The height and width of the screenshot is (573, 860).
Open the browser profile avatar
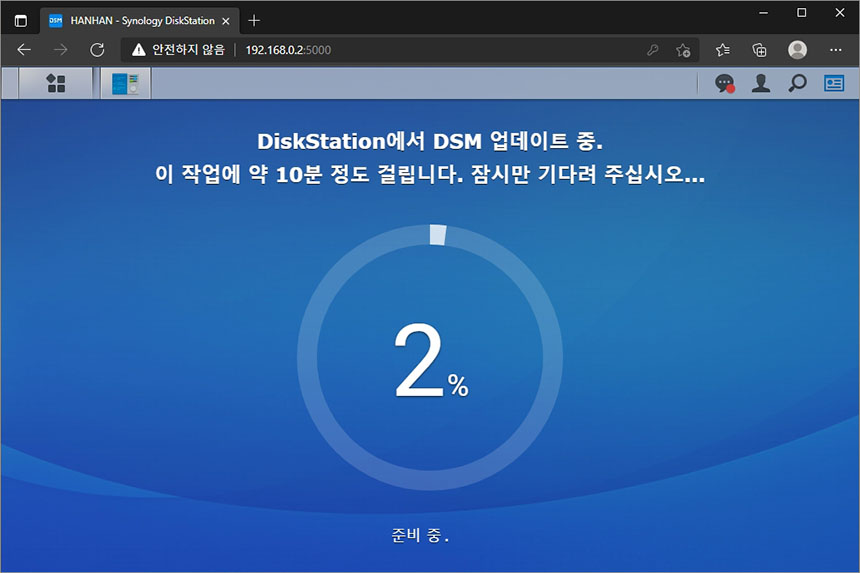[x=797, y=50]
